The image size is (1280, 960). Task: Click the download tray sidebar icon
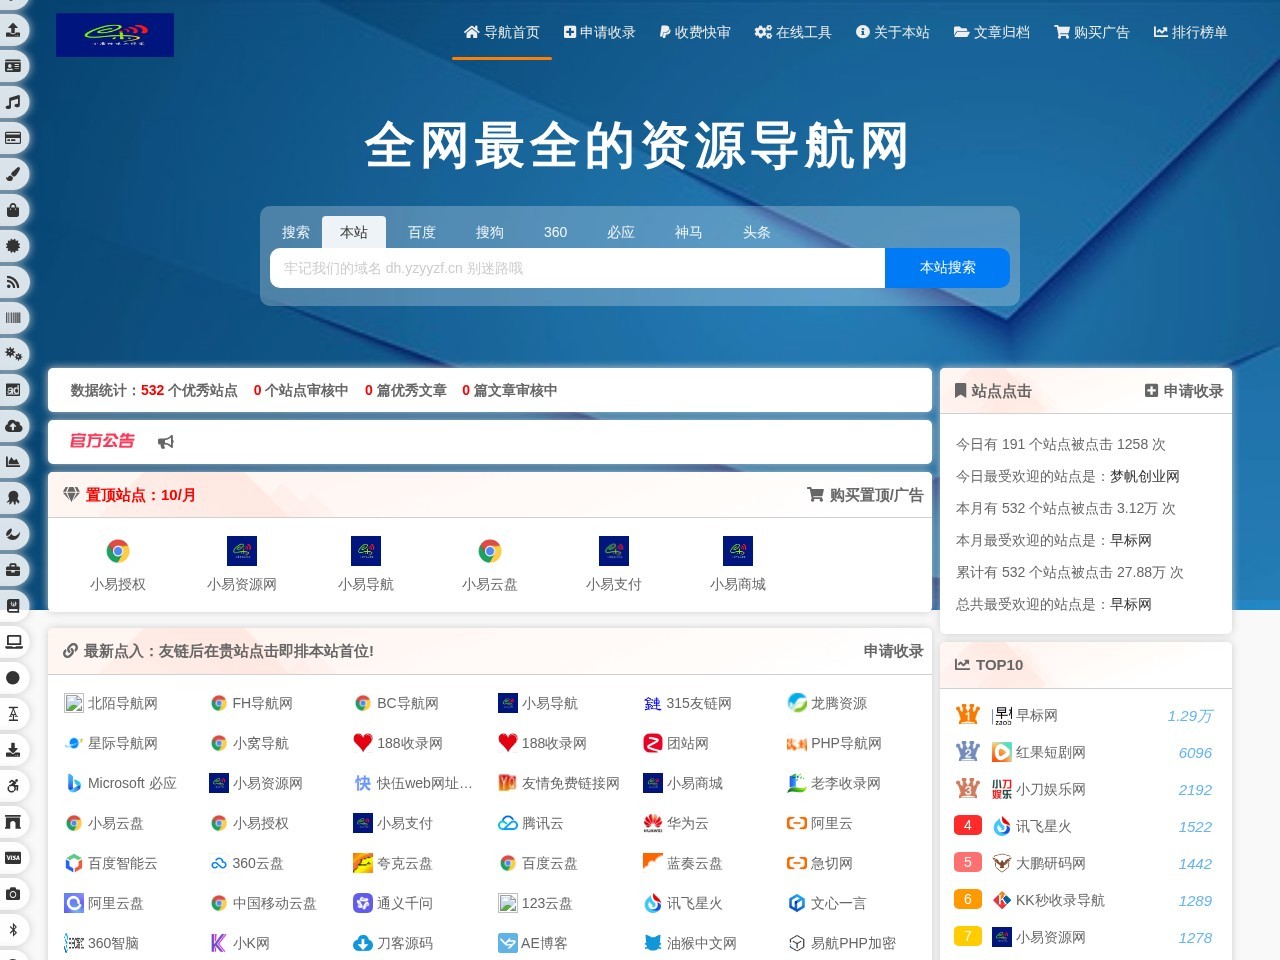pyautogui.click(x=13, y=750)
